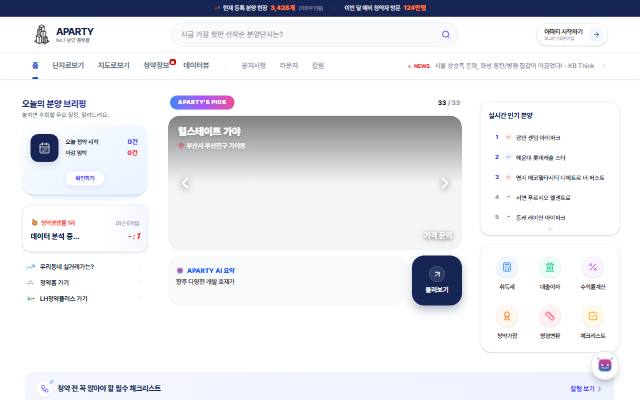Click the 힐스테이트 가야 title
Image resolution: width=640 pixels, height=400 pixels.
click(x=209, y=131)
